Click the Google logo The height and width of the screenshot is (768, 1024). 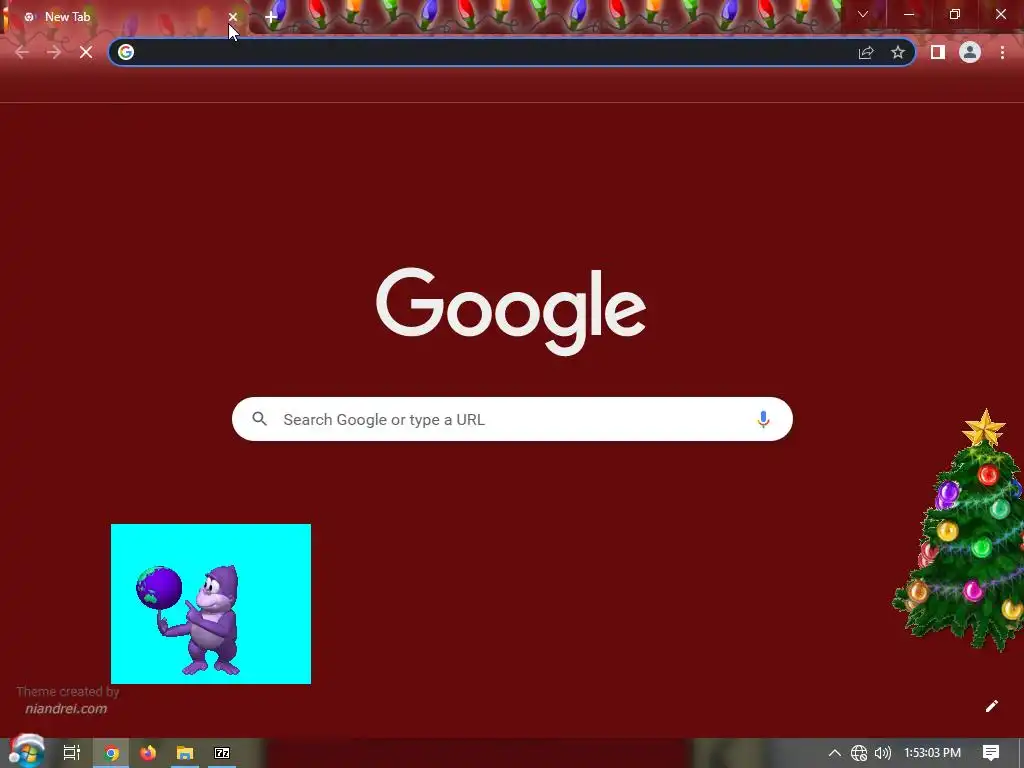511,312
